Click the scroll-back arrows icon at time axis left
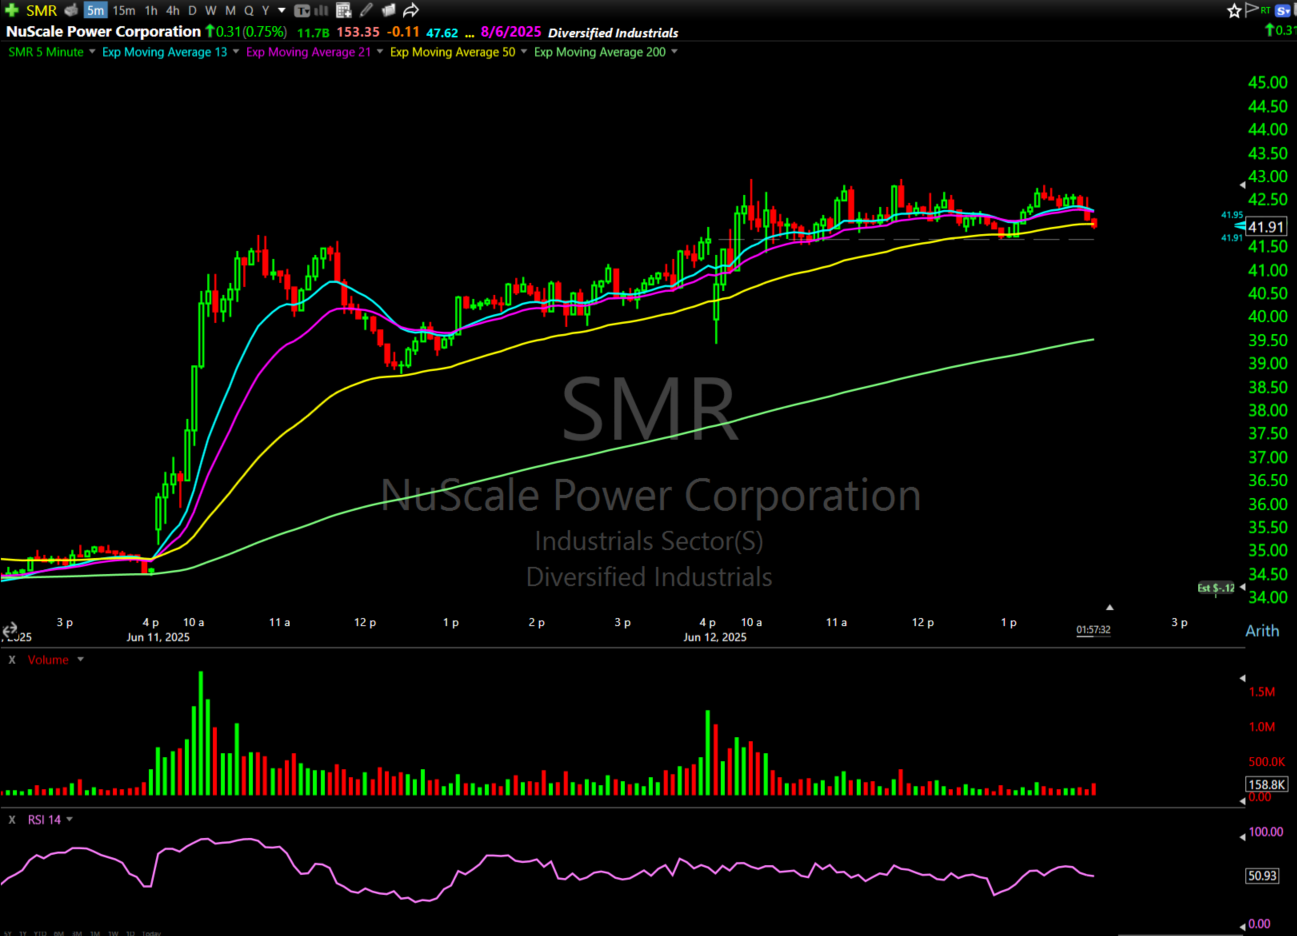 click(x=9, y=630)
